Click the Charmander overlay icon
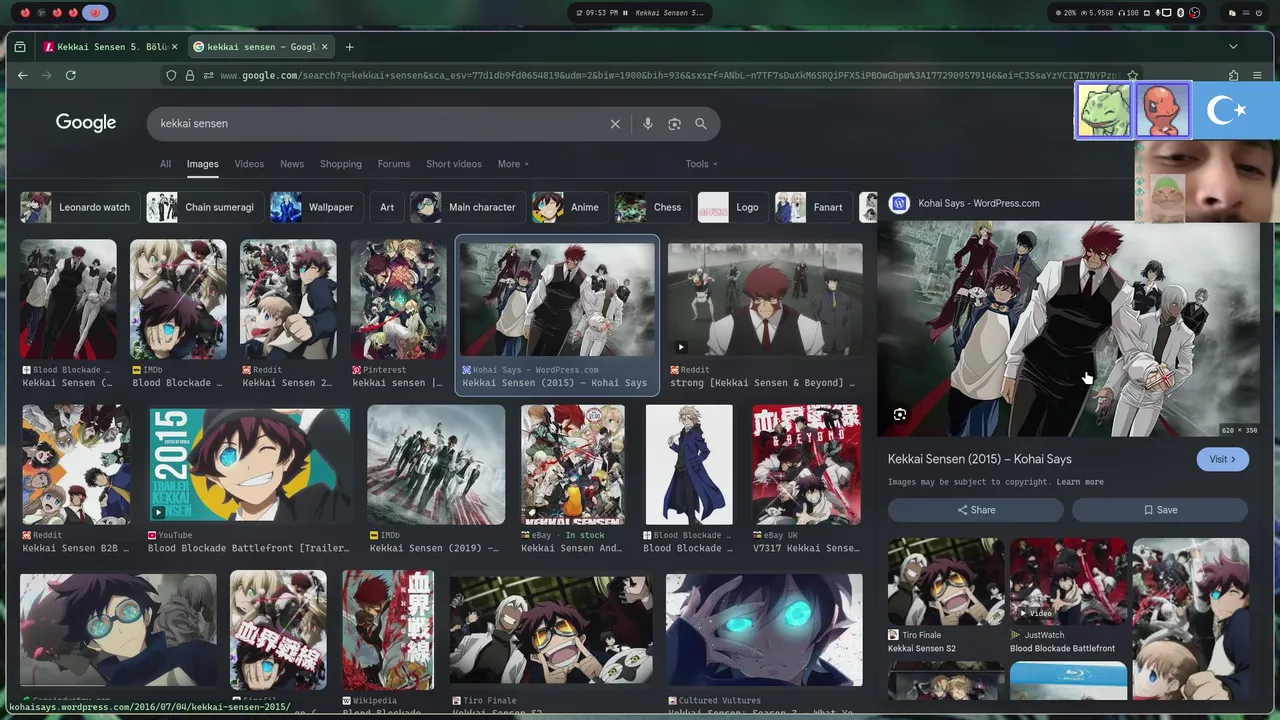 pos(1162,110)
